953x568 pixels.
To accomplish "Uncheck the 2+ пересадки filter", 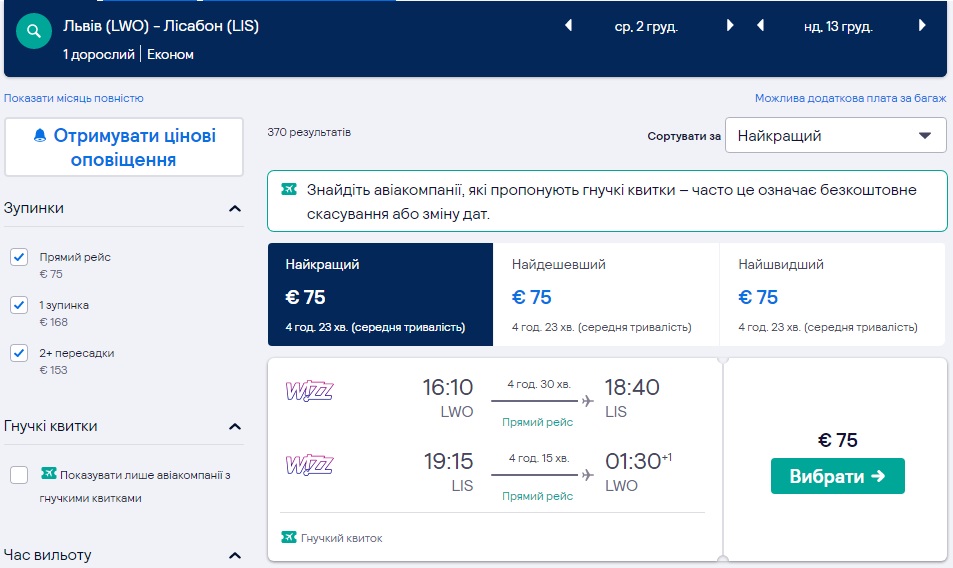I will coord(19,353).
